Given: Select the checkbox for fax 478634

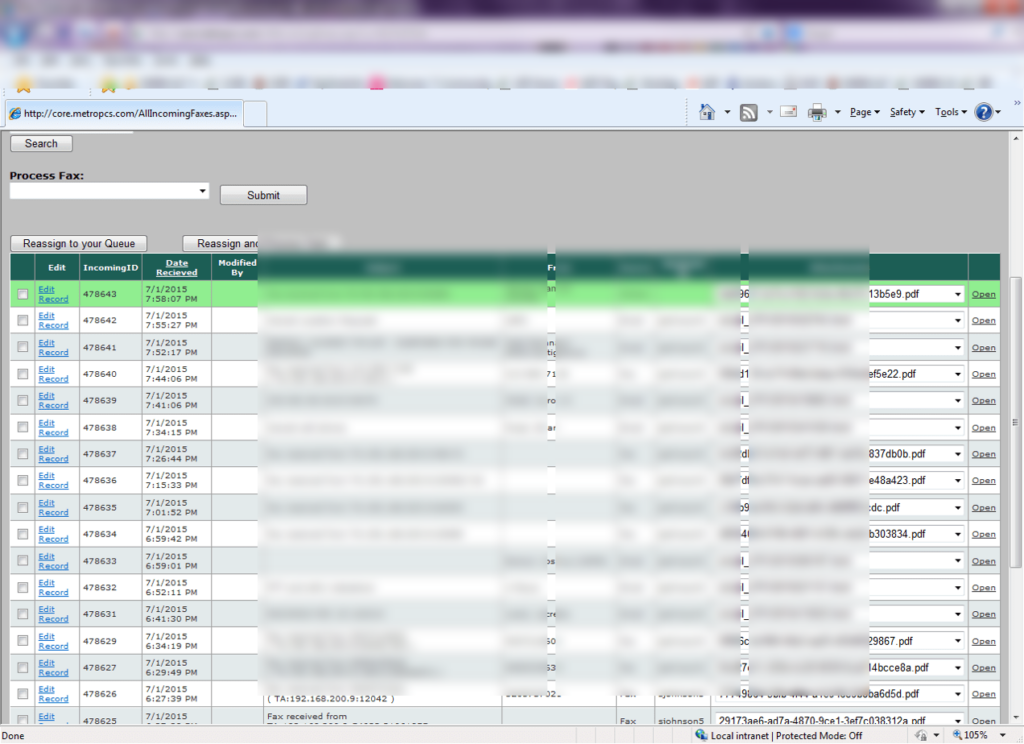Looking at the screenshot, I should point(23,534).
